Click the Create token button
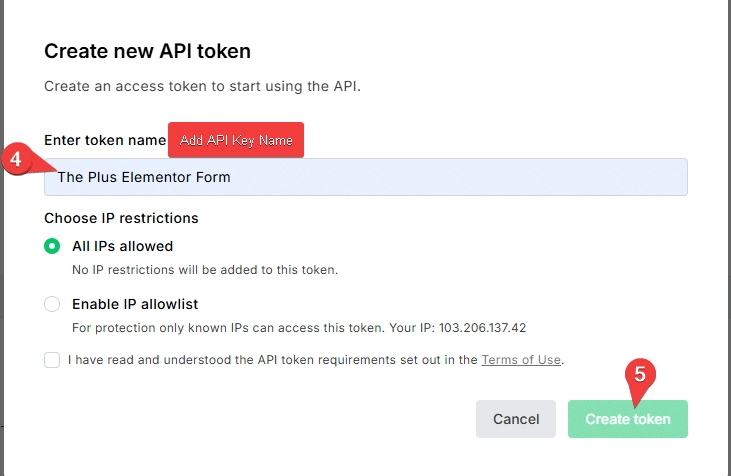731x476 pixels. 628,419
